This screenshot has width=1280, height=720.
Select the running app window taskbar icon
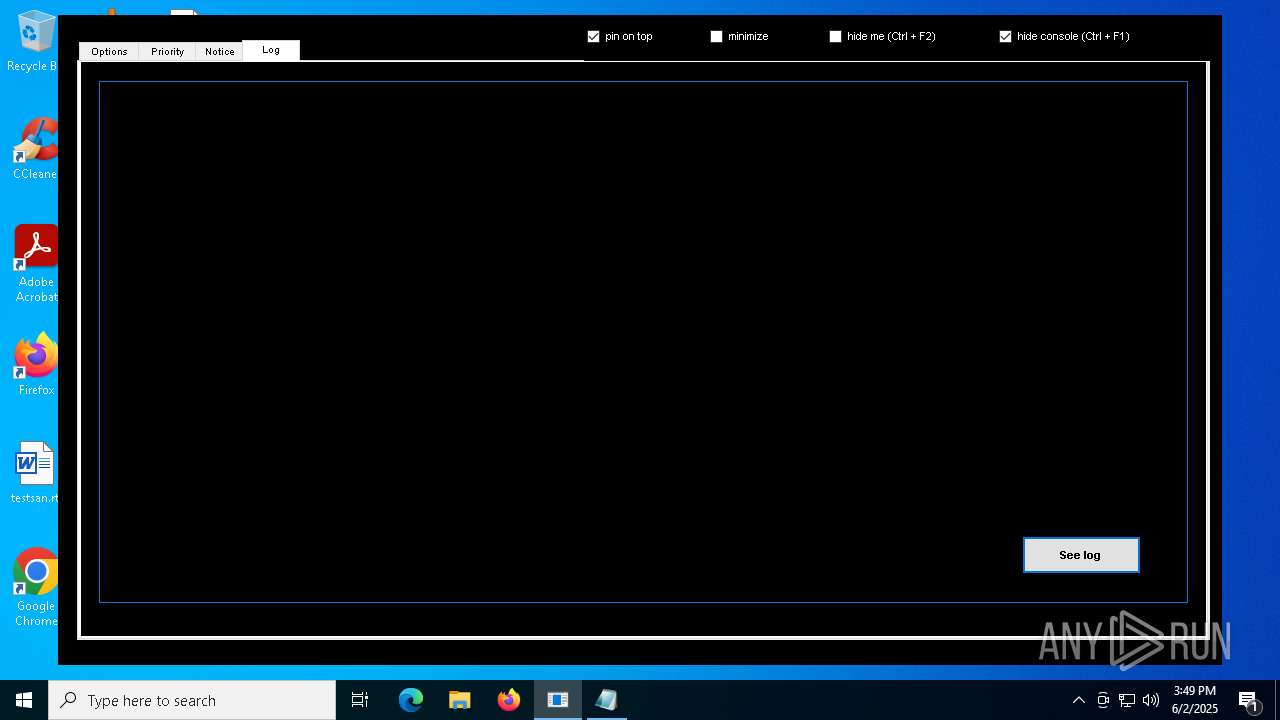558,700
